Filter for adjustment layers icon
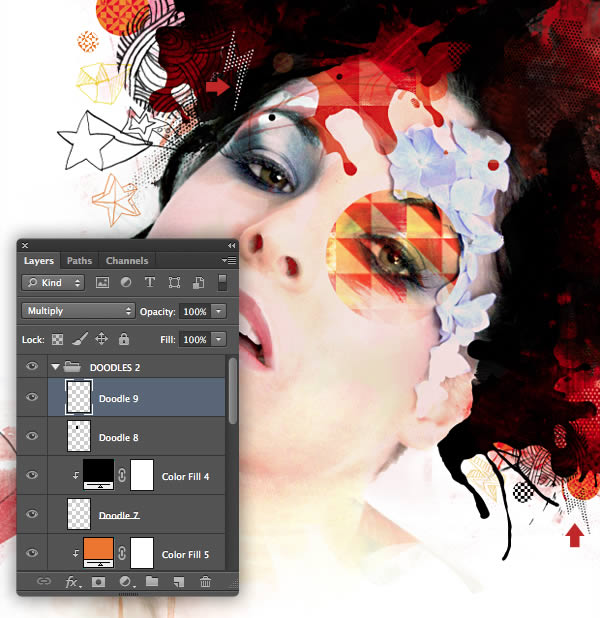This screenshot has height=618, width=600. click(x=126, y=282)
